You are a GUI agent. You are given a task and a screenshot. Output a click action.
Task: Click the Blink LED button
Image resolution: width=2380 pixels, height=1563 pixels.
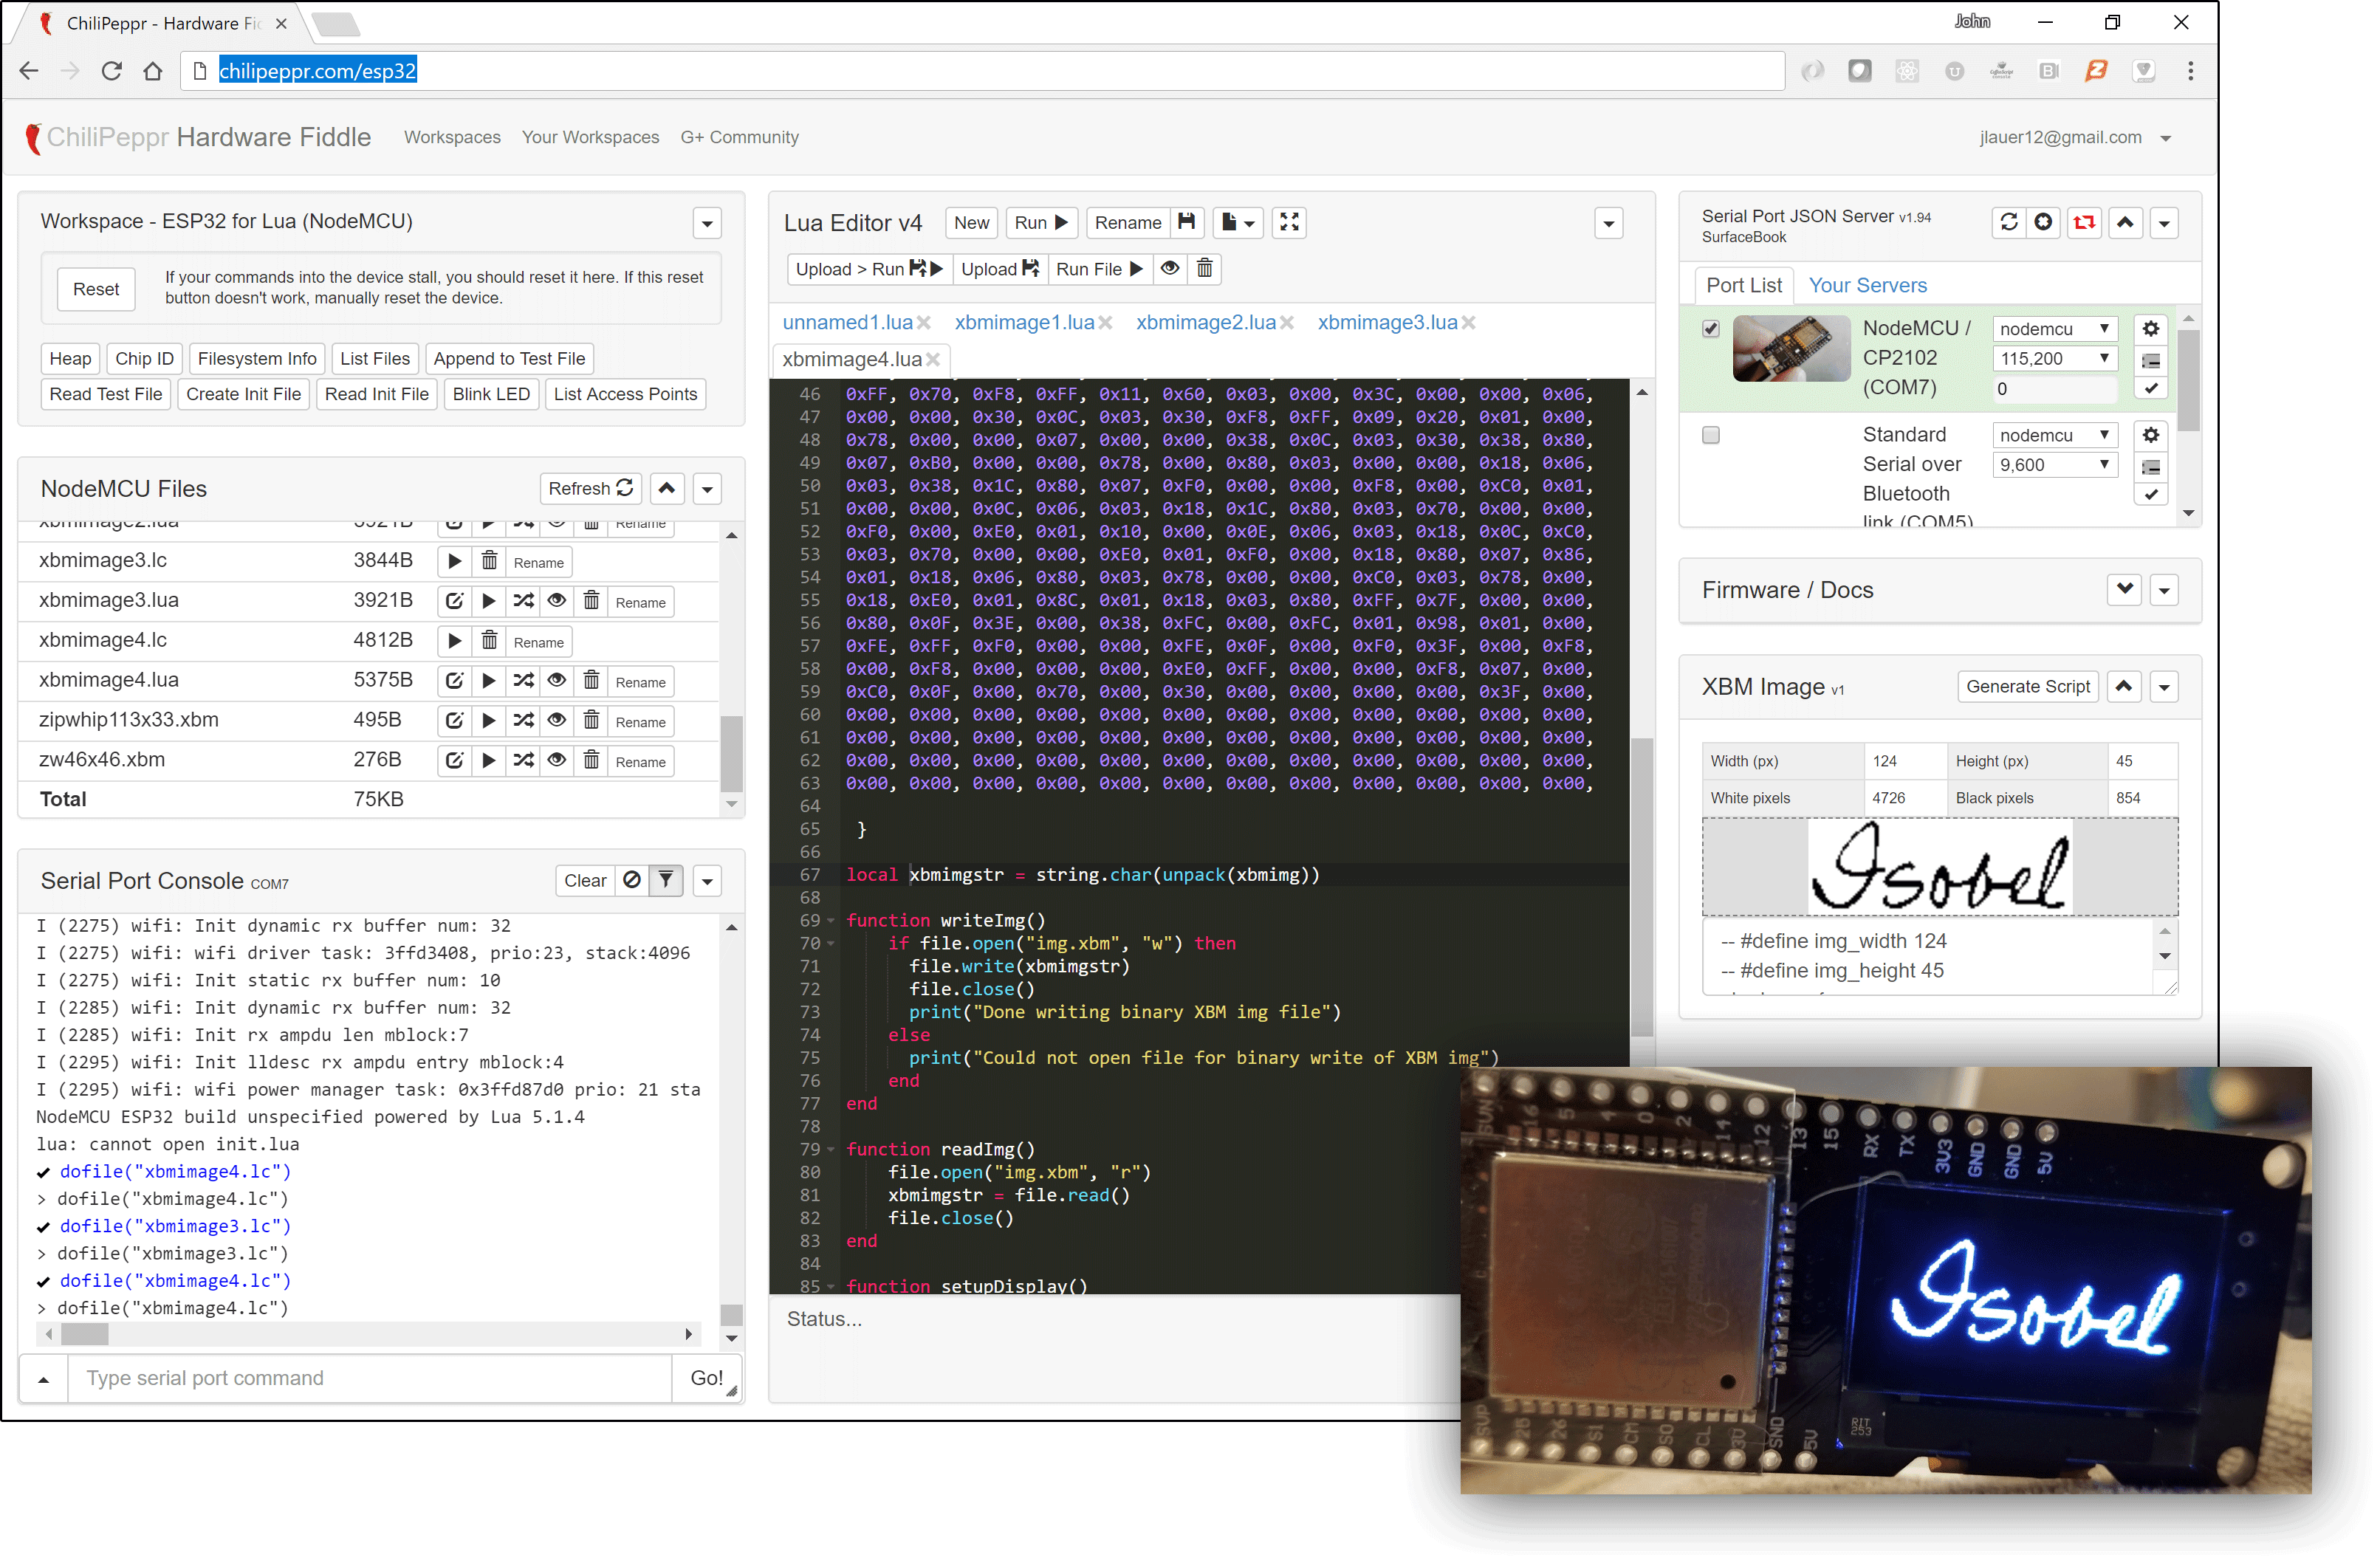click(x=490, y=394)
